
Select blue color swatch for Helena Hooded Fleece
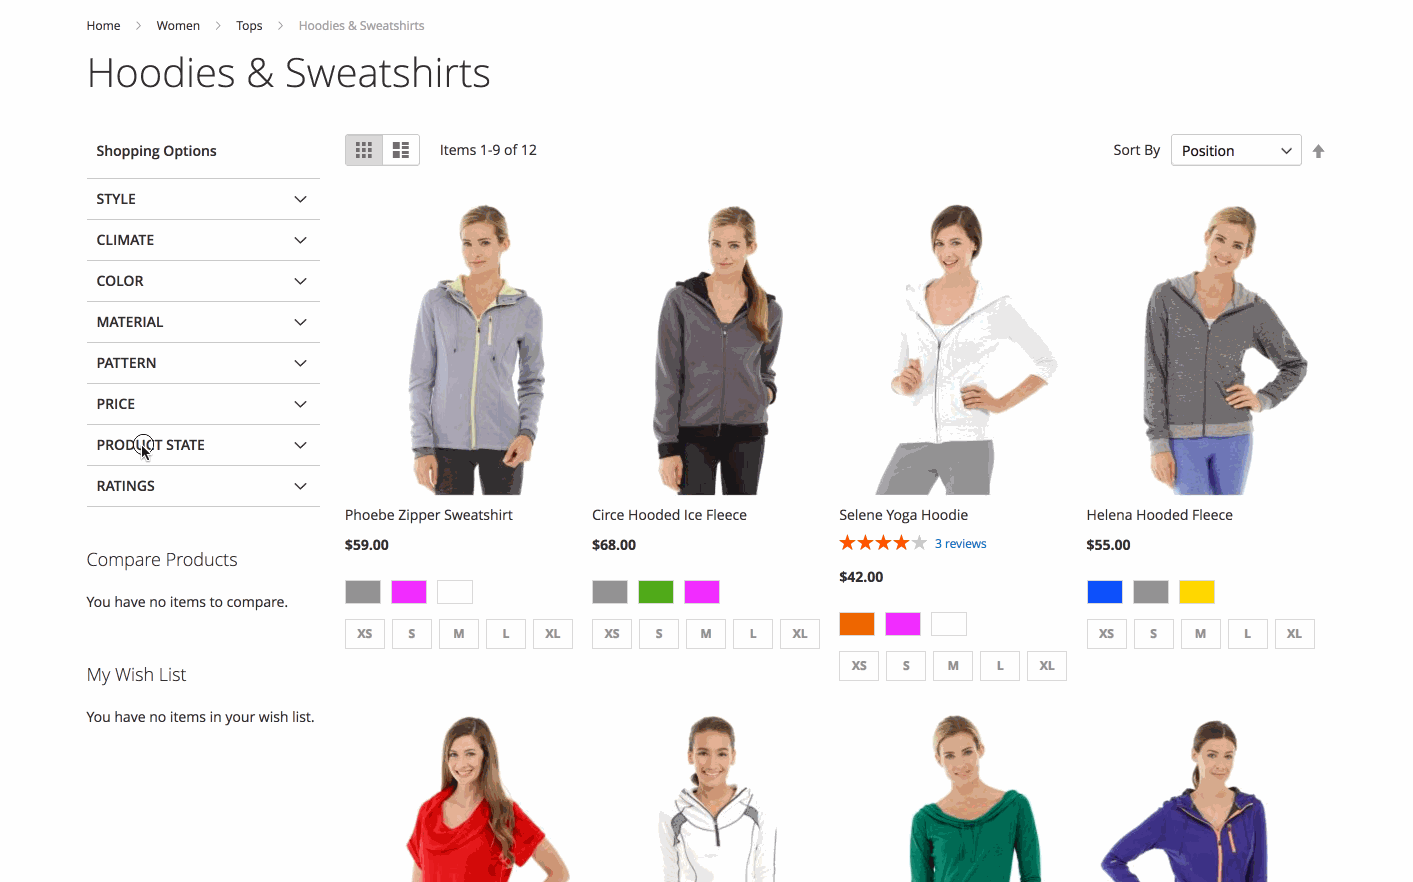(1104, 592)
